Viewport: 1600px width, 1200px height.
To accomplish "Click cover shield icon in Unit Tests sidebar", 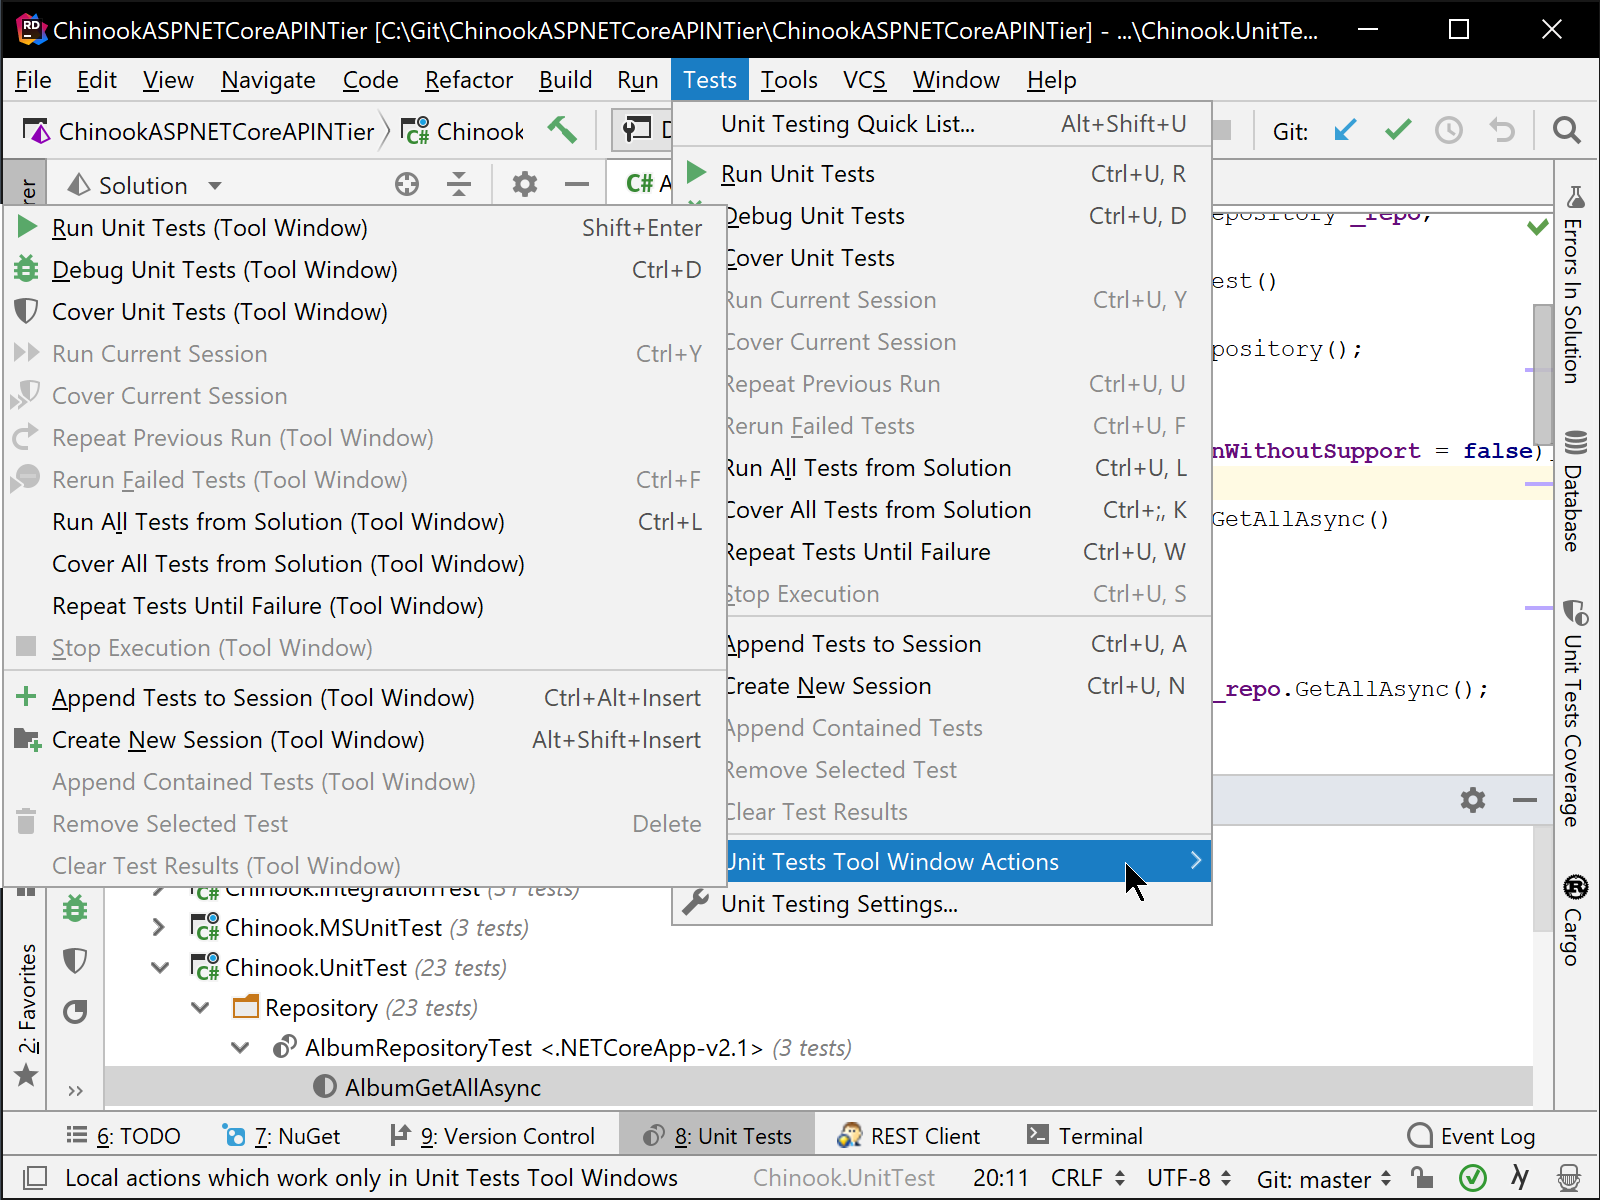I will pyautogui.click(x=75, y=961).
